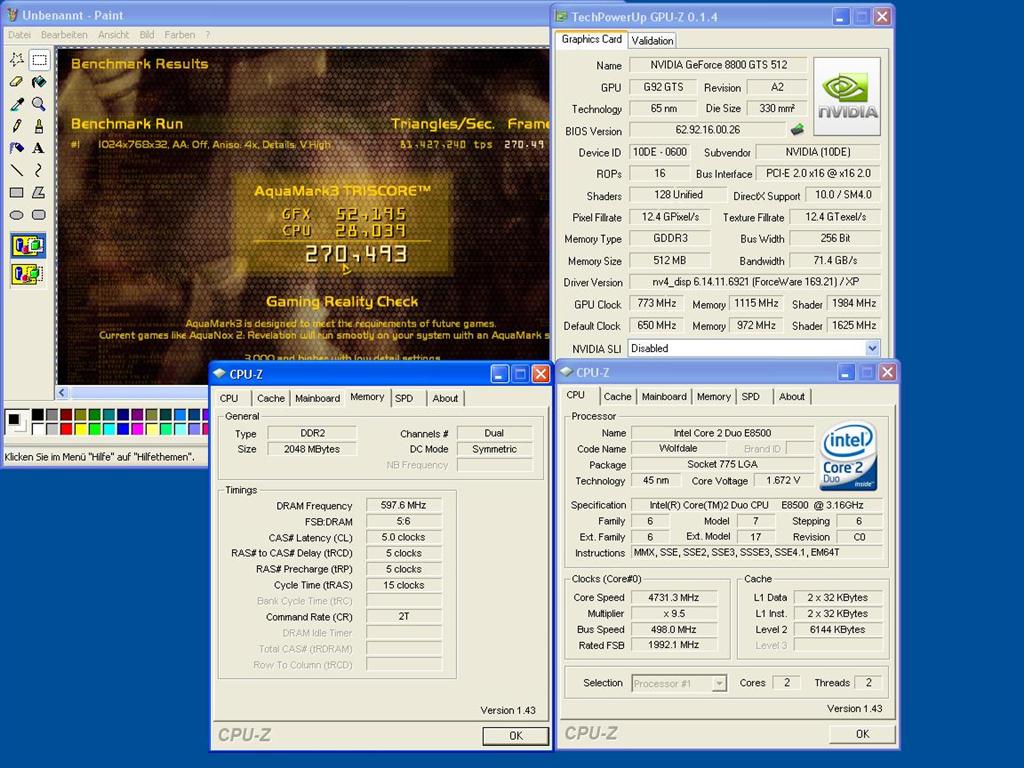Open the Datei menu in Paint
This screenshot has width=1024, height=768.
(19, 35)
